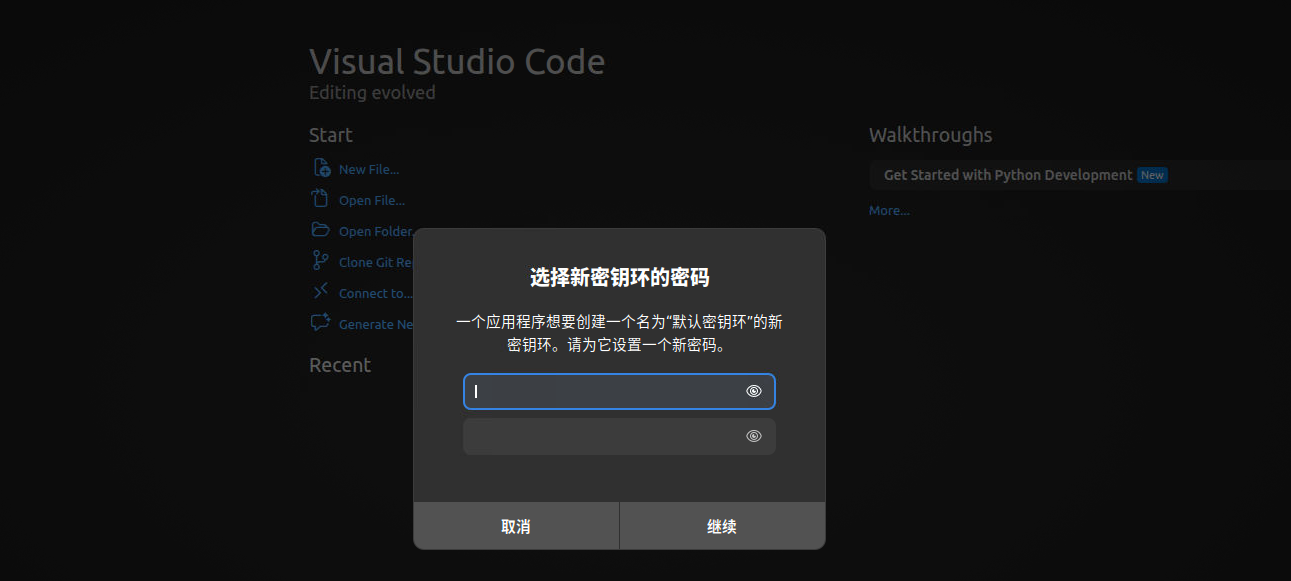
Task: Open the New File... link
Action: coord(368,169)
